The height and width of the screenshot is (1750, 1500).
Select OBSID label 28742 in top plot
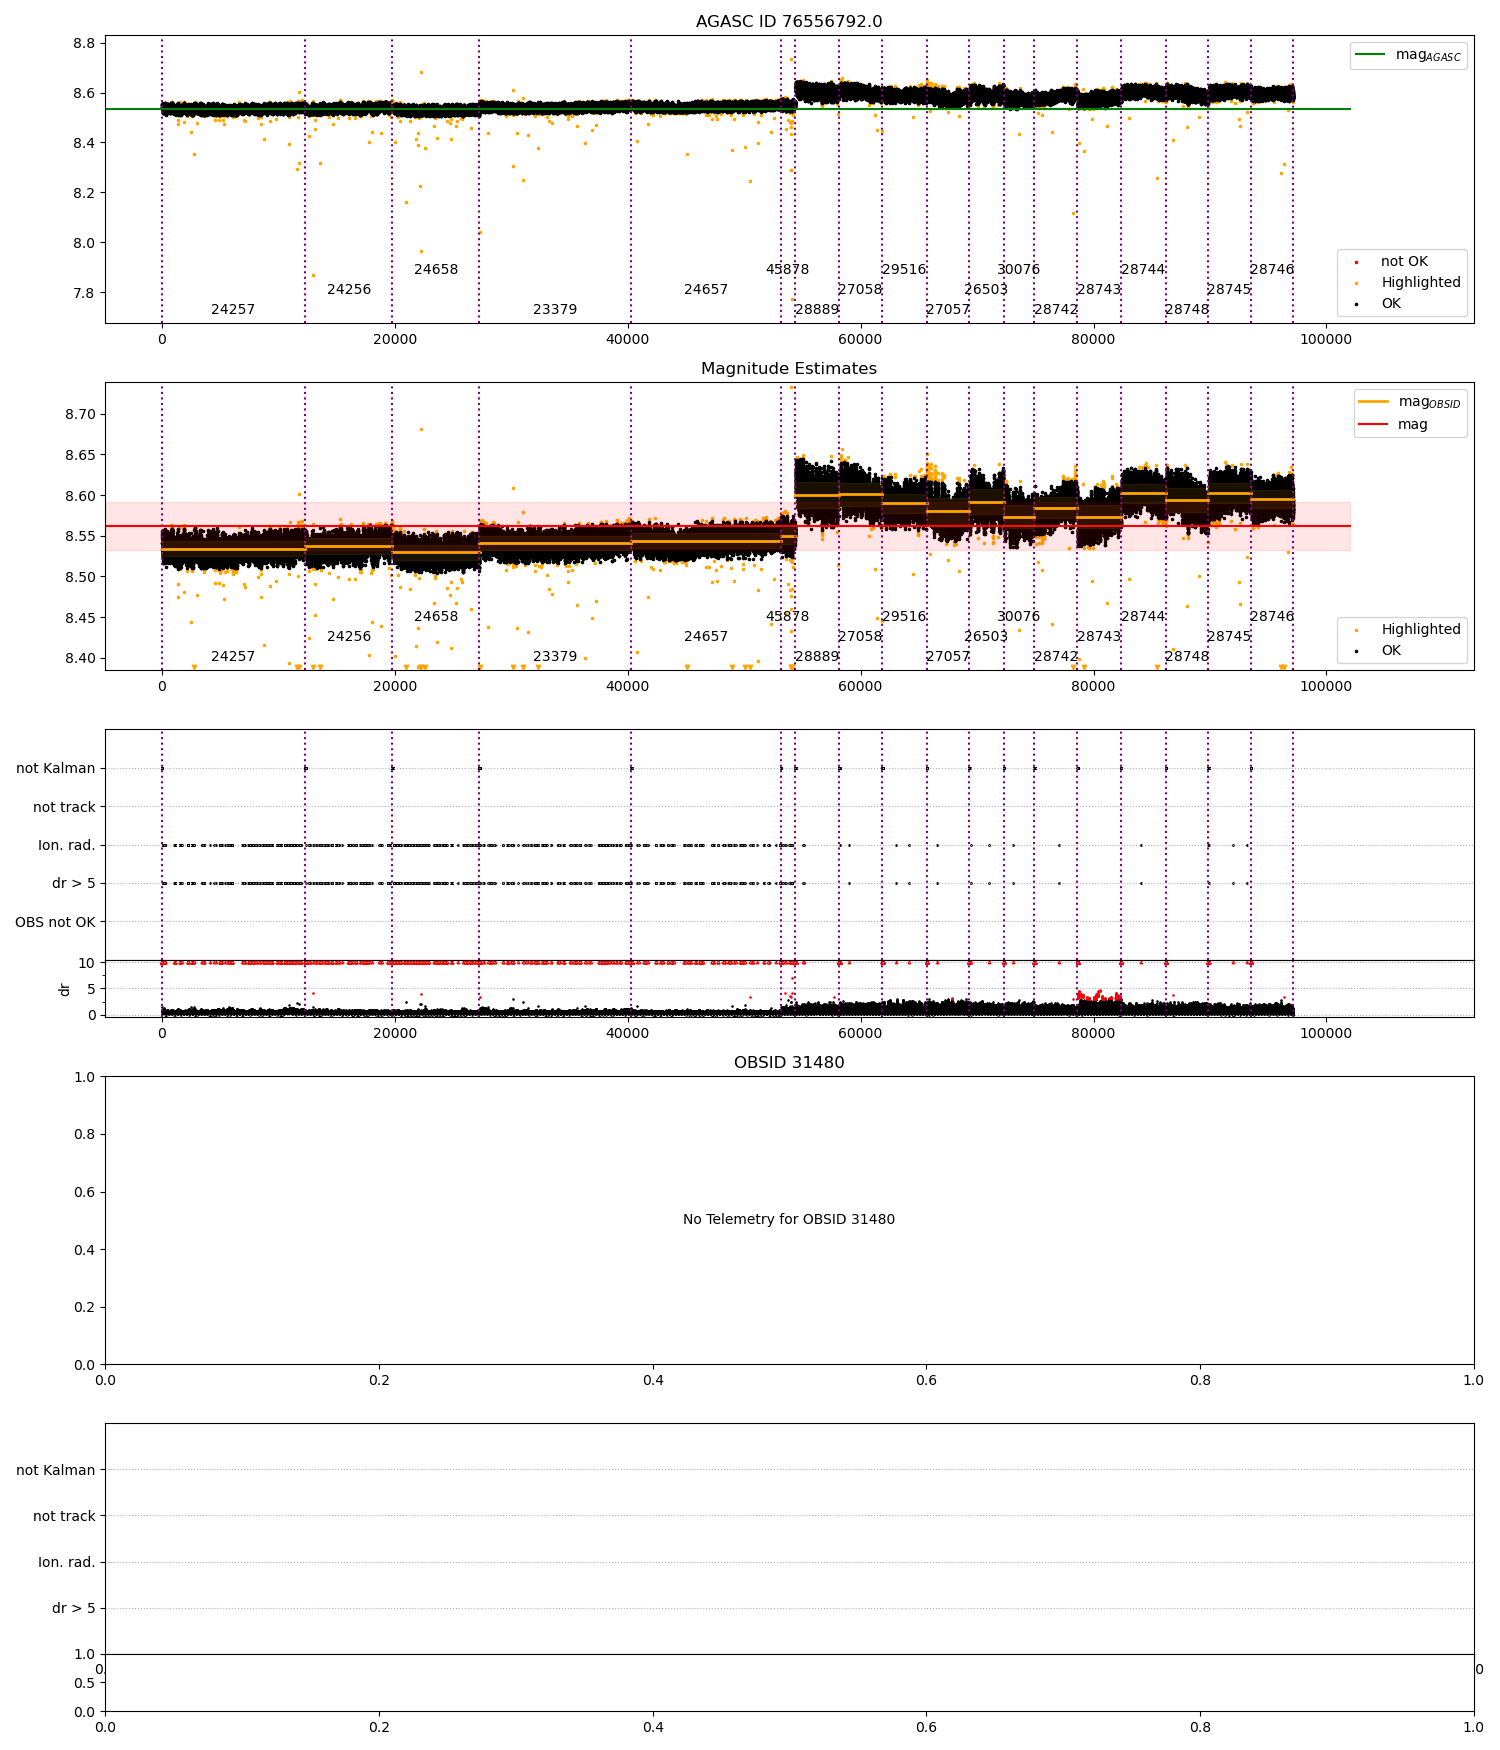1056,310
